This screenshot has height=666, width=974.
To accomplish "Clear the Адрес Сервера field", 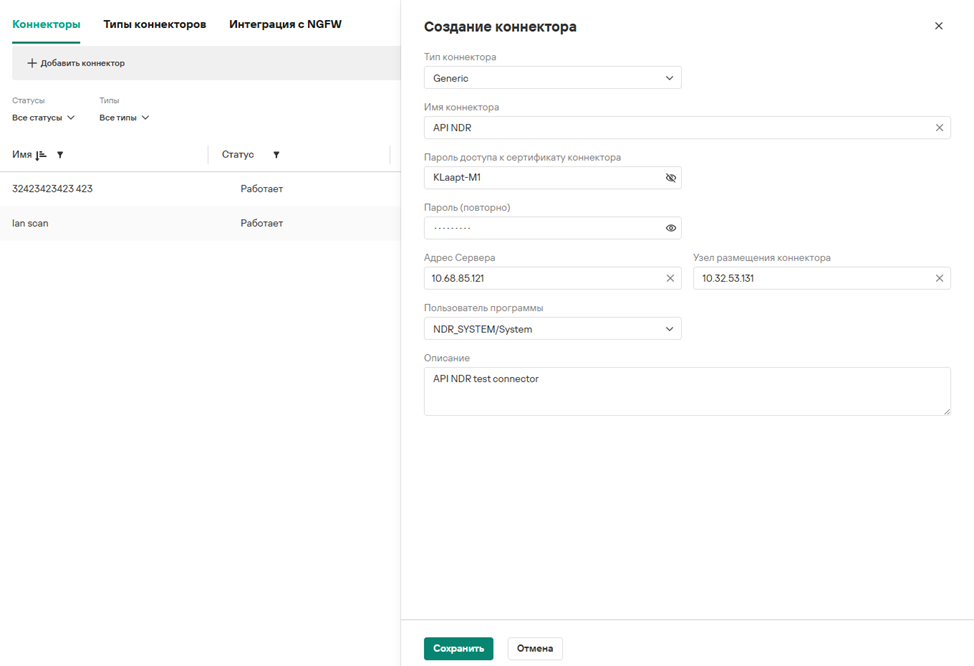I will pyautogui.click(x=670, y=278).
